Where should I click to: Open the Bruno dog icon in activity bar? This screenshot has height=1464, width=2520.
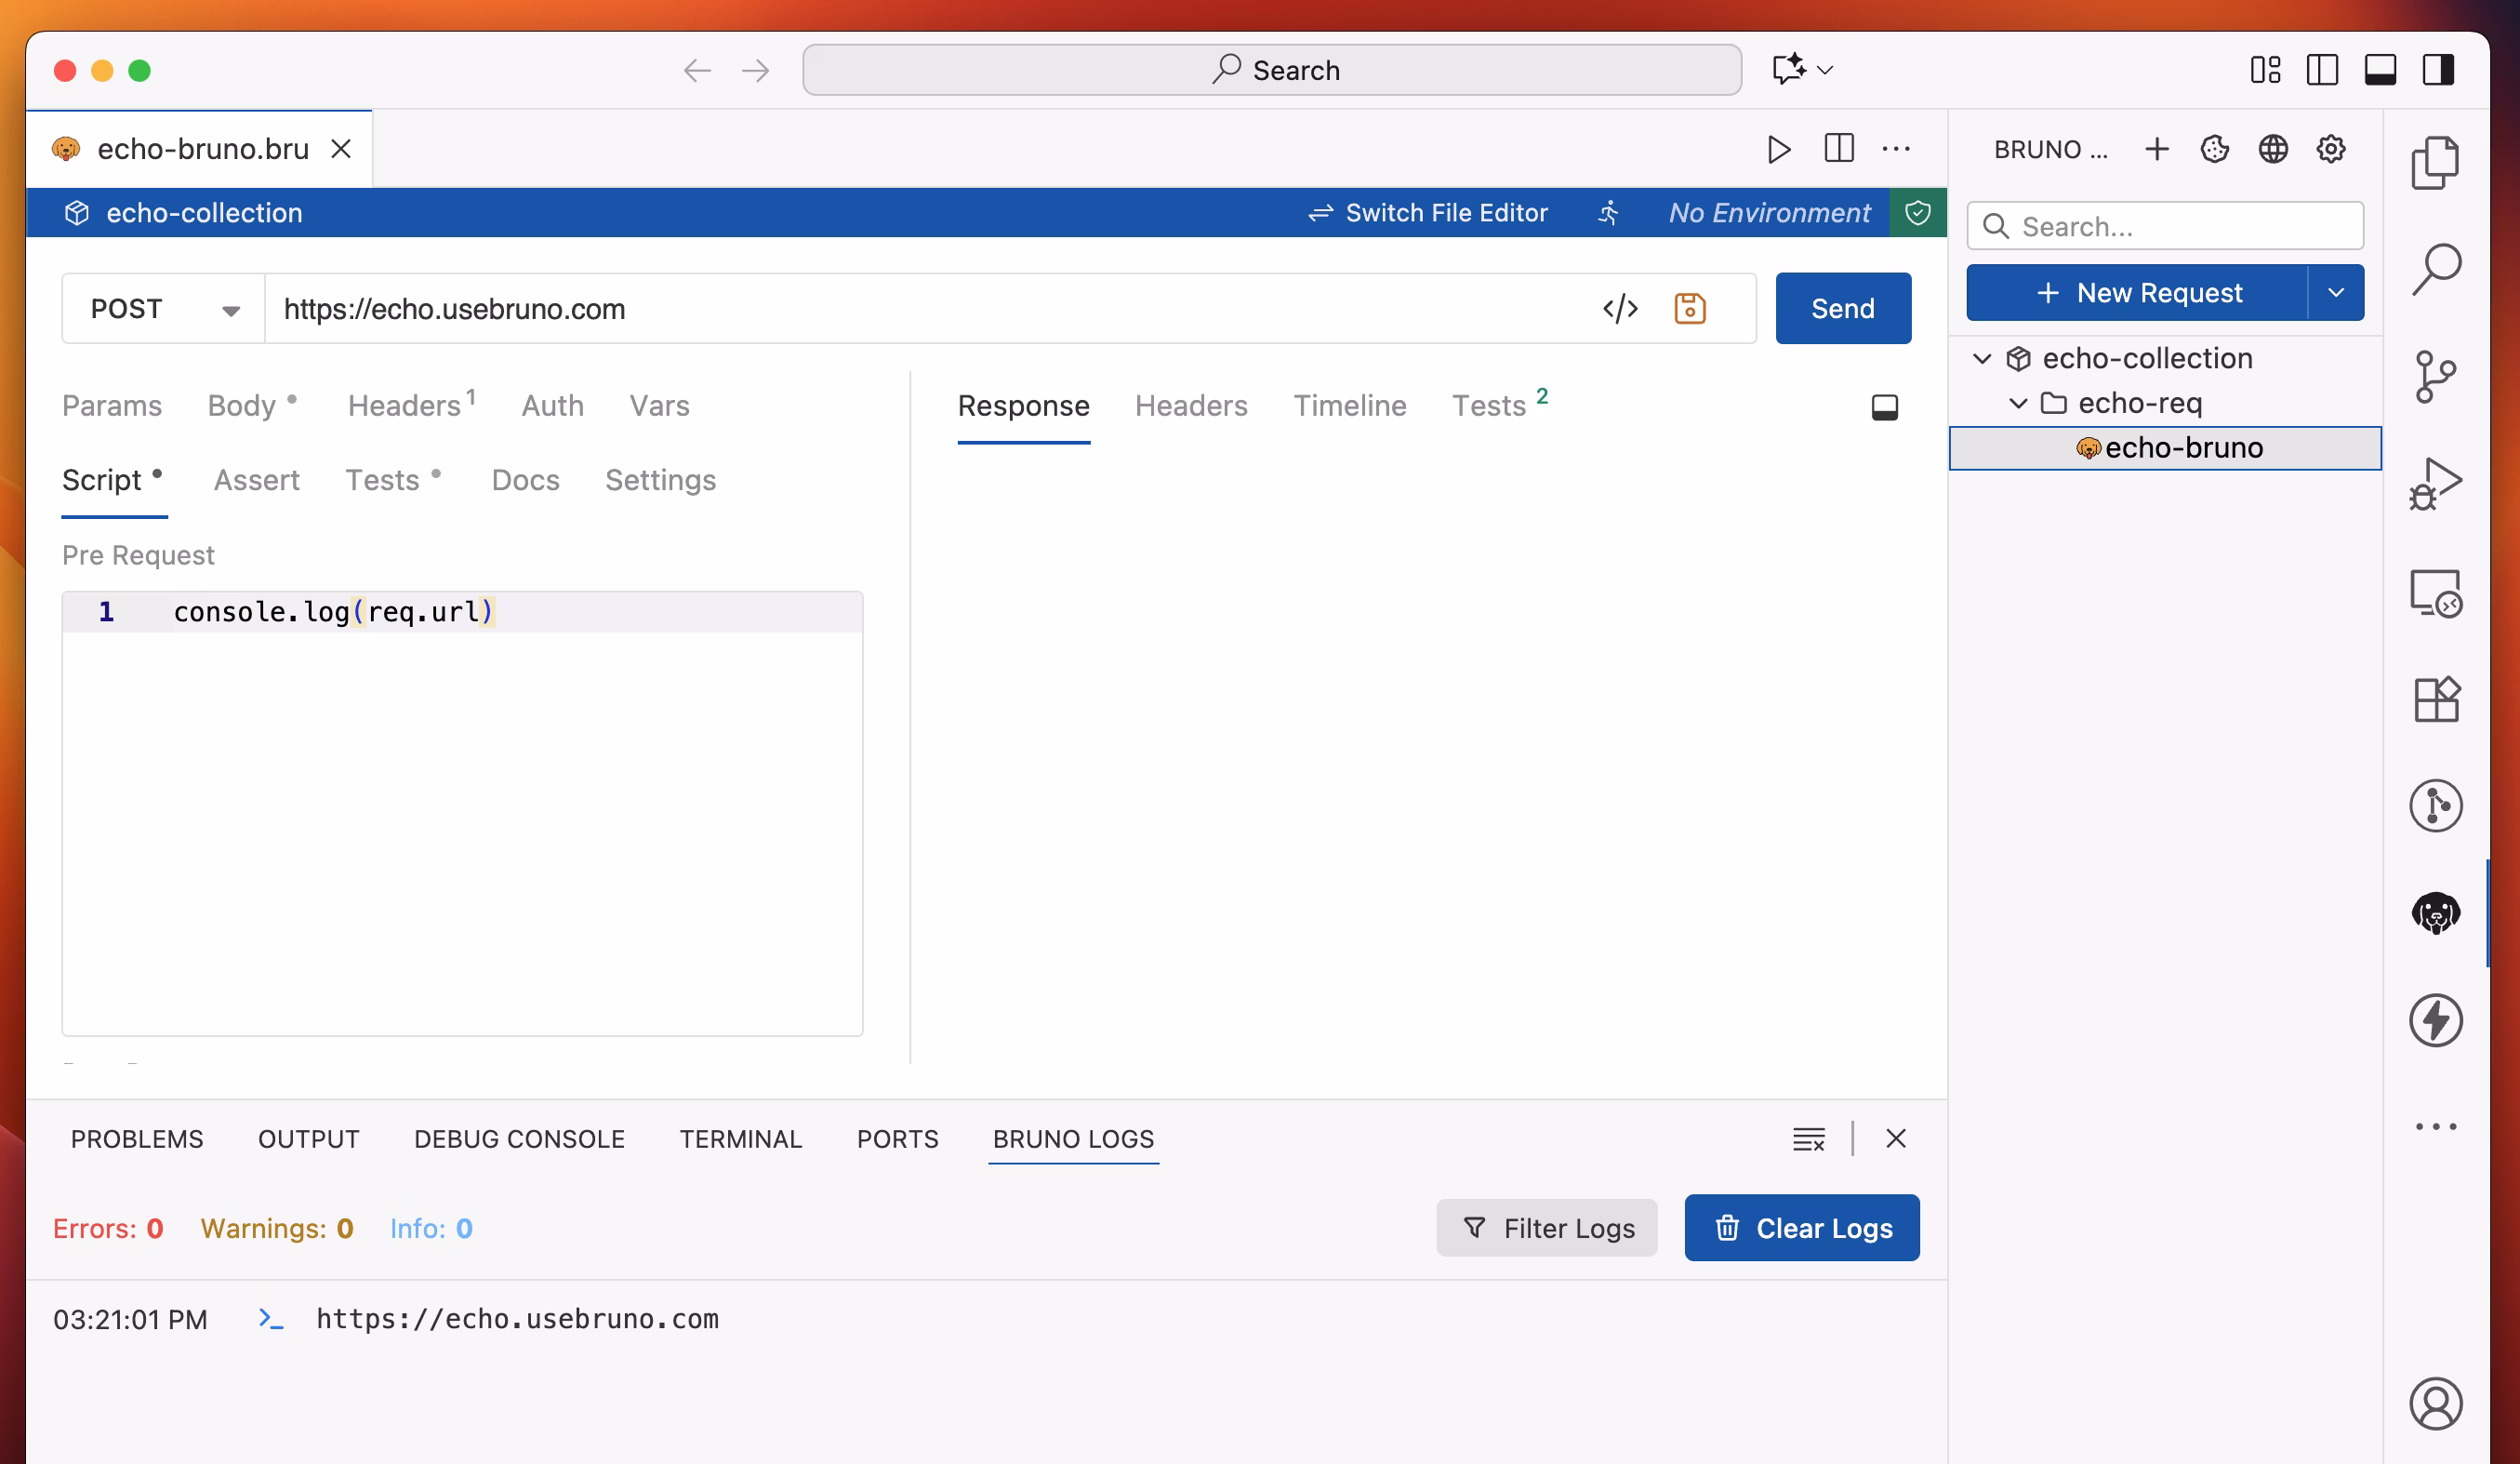2436,913
